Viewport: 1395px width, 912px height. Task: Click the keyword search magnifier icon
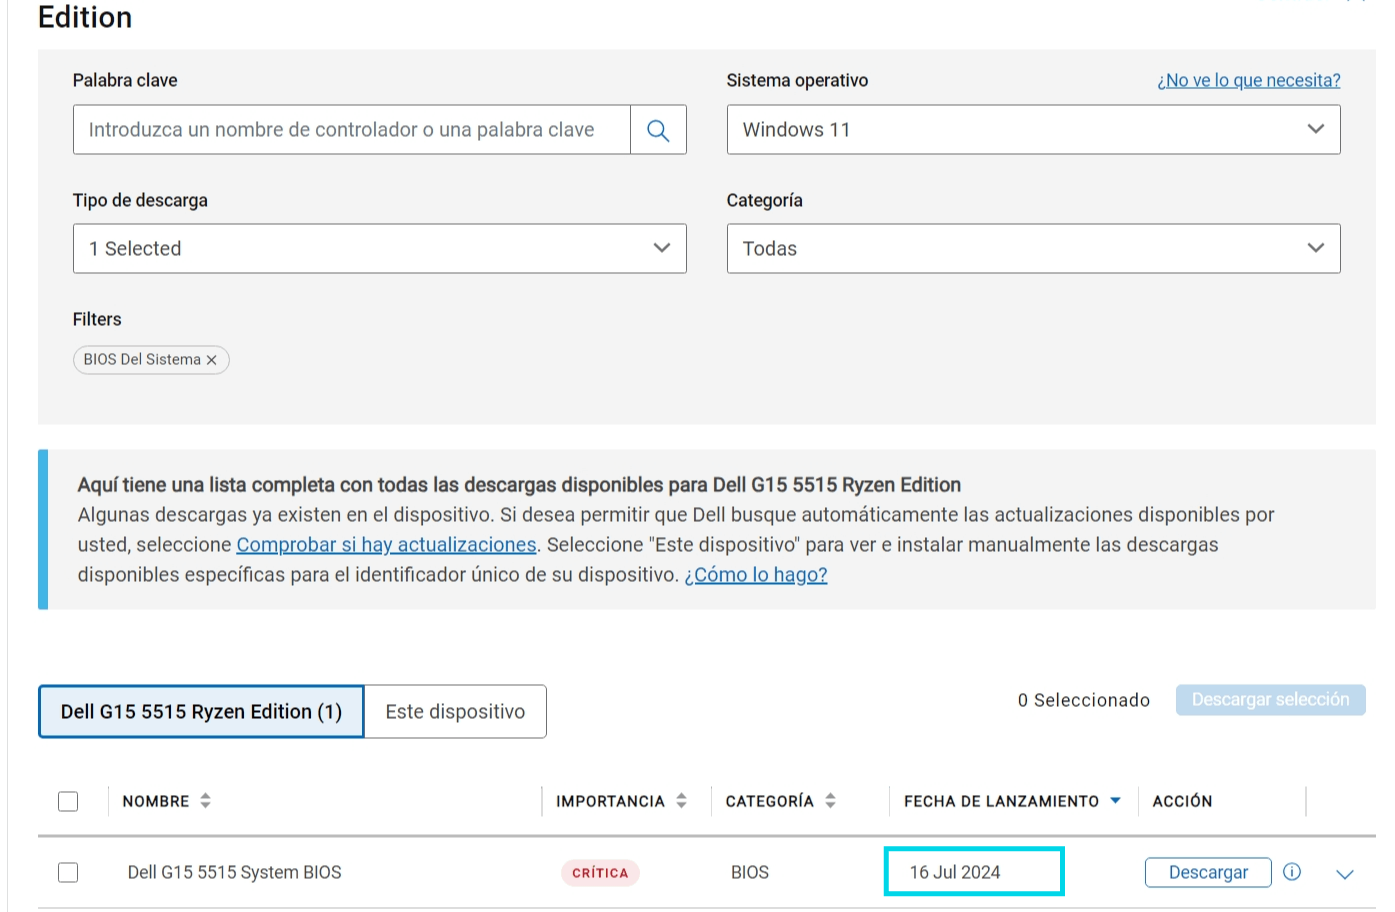pyautogui.click(x=658, y=130)
